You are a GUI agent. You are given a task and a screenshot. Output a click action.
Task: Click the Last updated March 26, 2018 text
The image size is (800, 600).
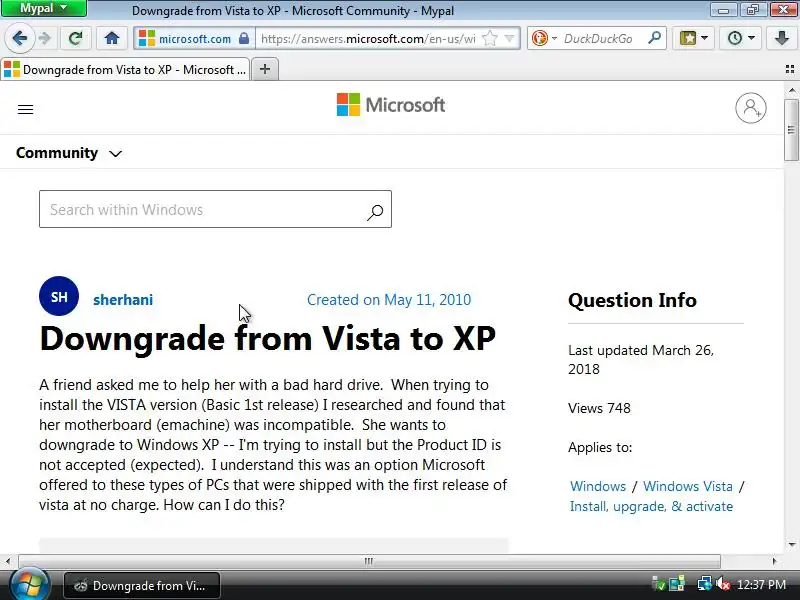pyautogui.click(x=641, y=360)
